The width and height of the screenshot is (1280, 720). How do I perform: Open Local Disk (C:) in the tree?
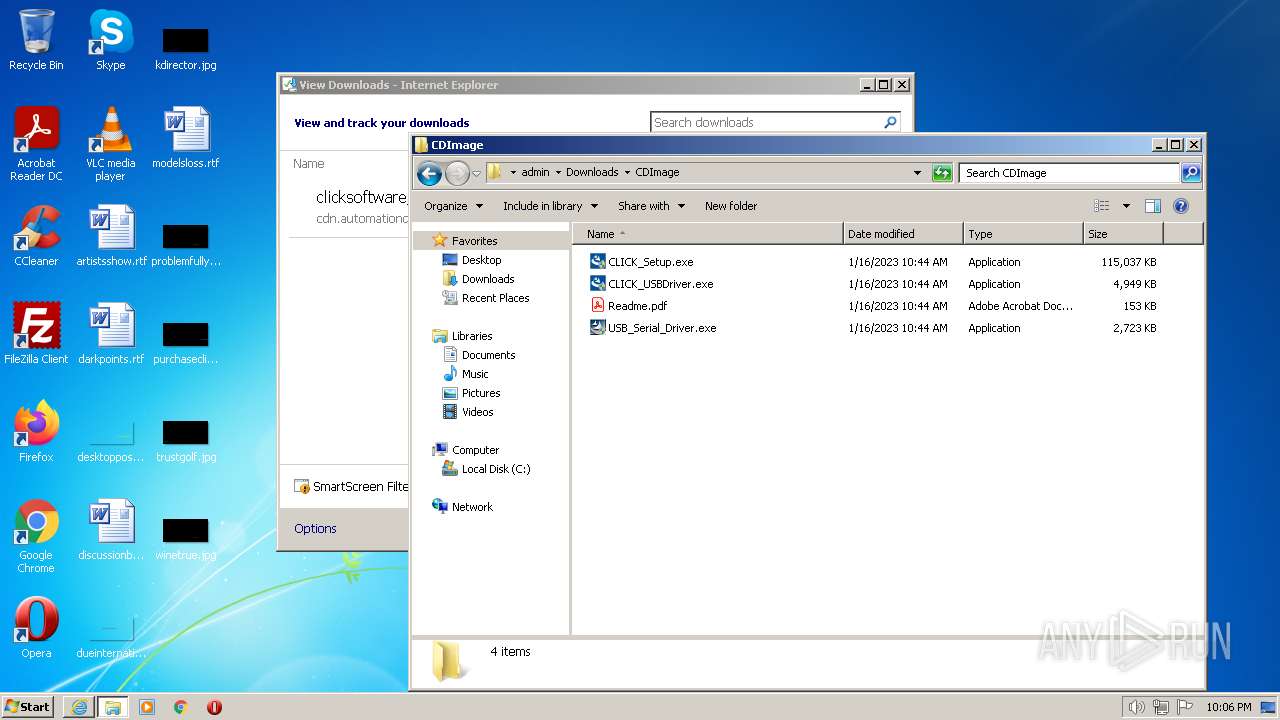pos(486,469)
